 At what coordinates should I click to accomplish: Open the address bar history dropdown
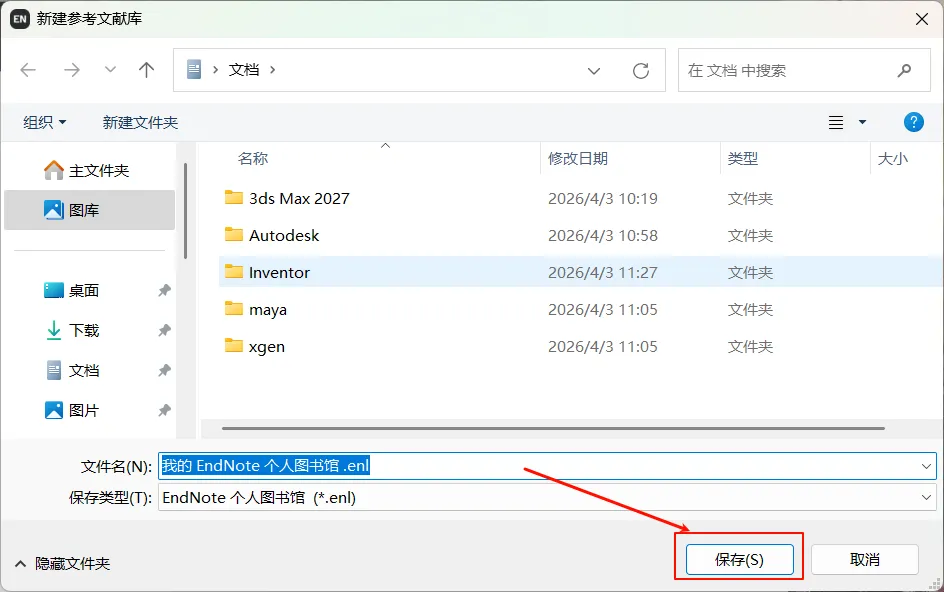(594, 71)
